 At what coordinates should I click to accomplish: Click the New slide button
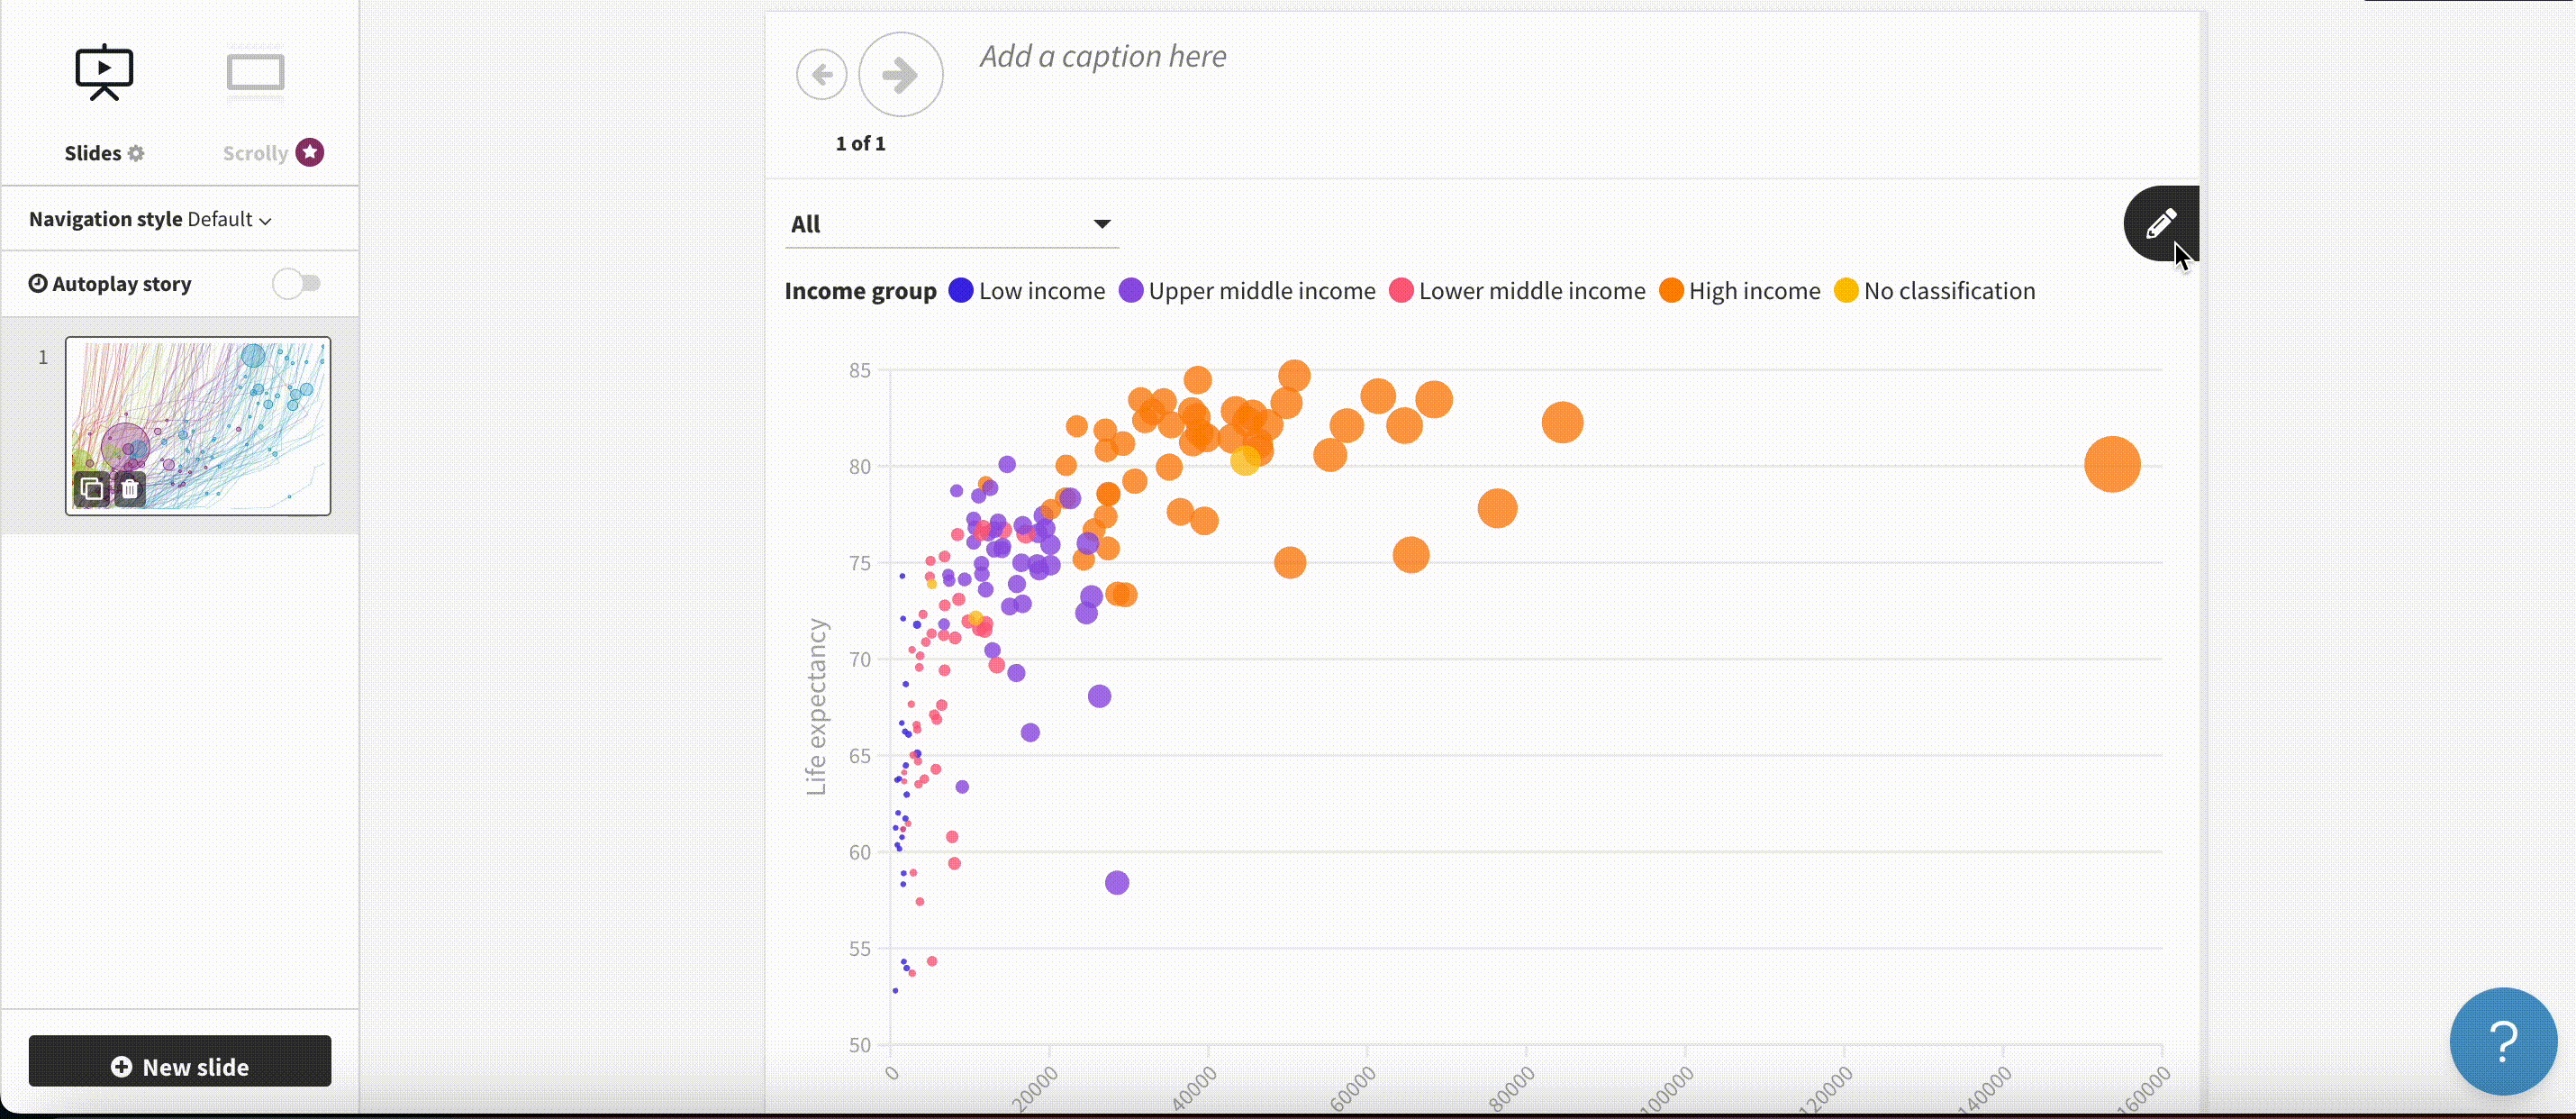(180, 1066)
